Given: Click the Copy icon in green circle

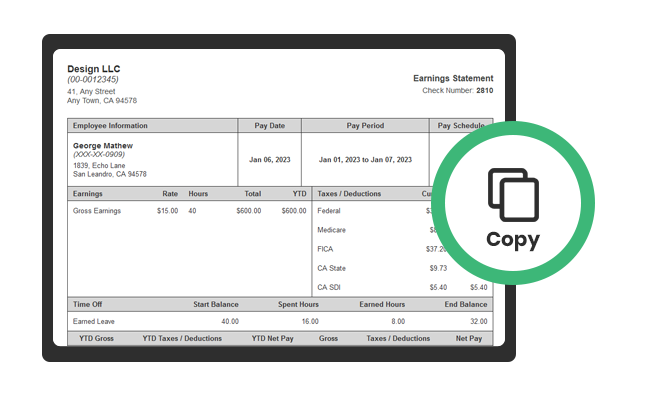Looking at the screenshot, I should (x=513, y=194).
